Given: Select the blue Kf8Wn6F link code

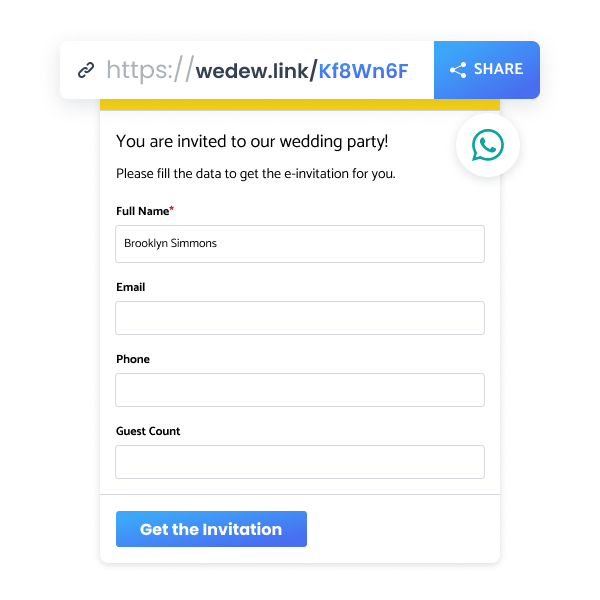Looking at the screenshot, I should pyautogui.click(x=364, y=70).
